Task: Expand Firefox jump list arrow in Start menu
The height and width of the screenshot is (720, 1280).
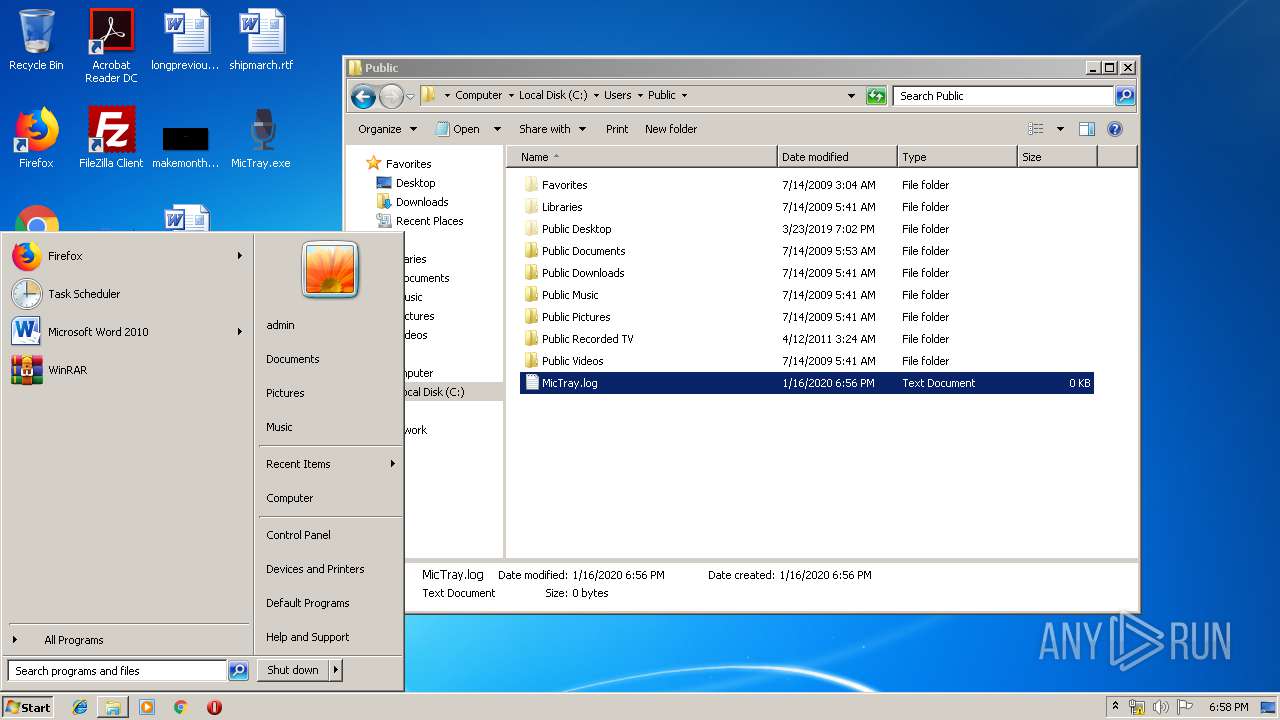Action: pos(240,256)
